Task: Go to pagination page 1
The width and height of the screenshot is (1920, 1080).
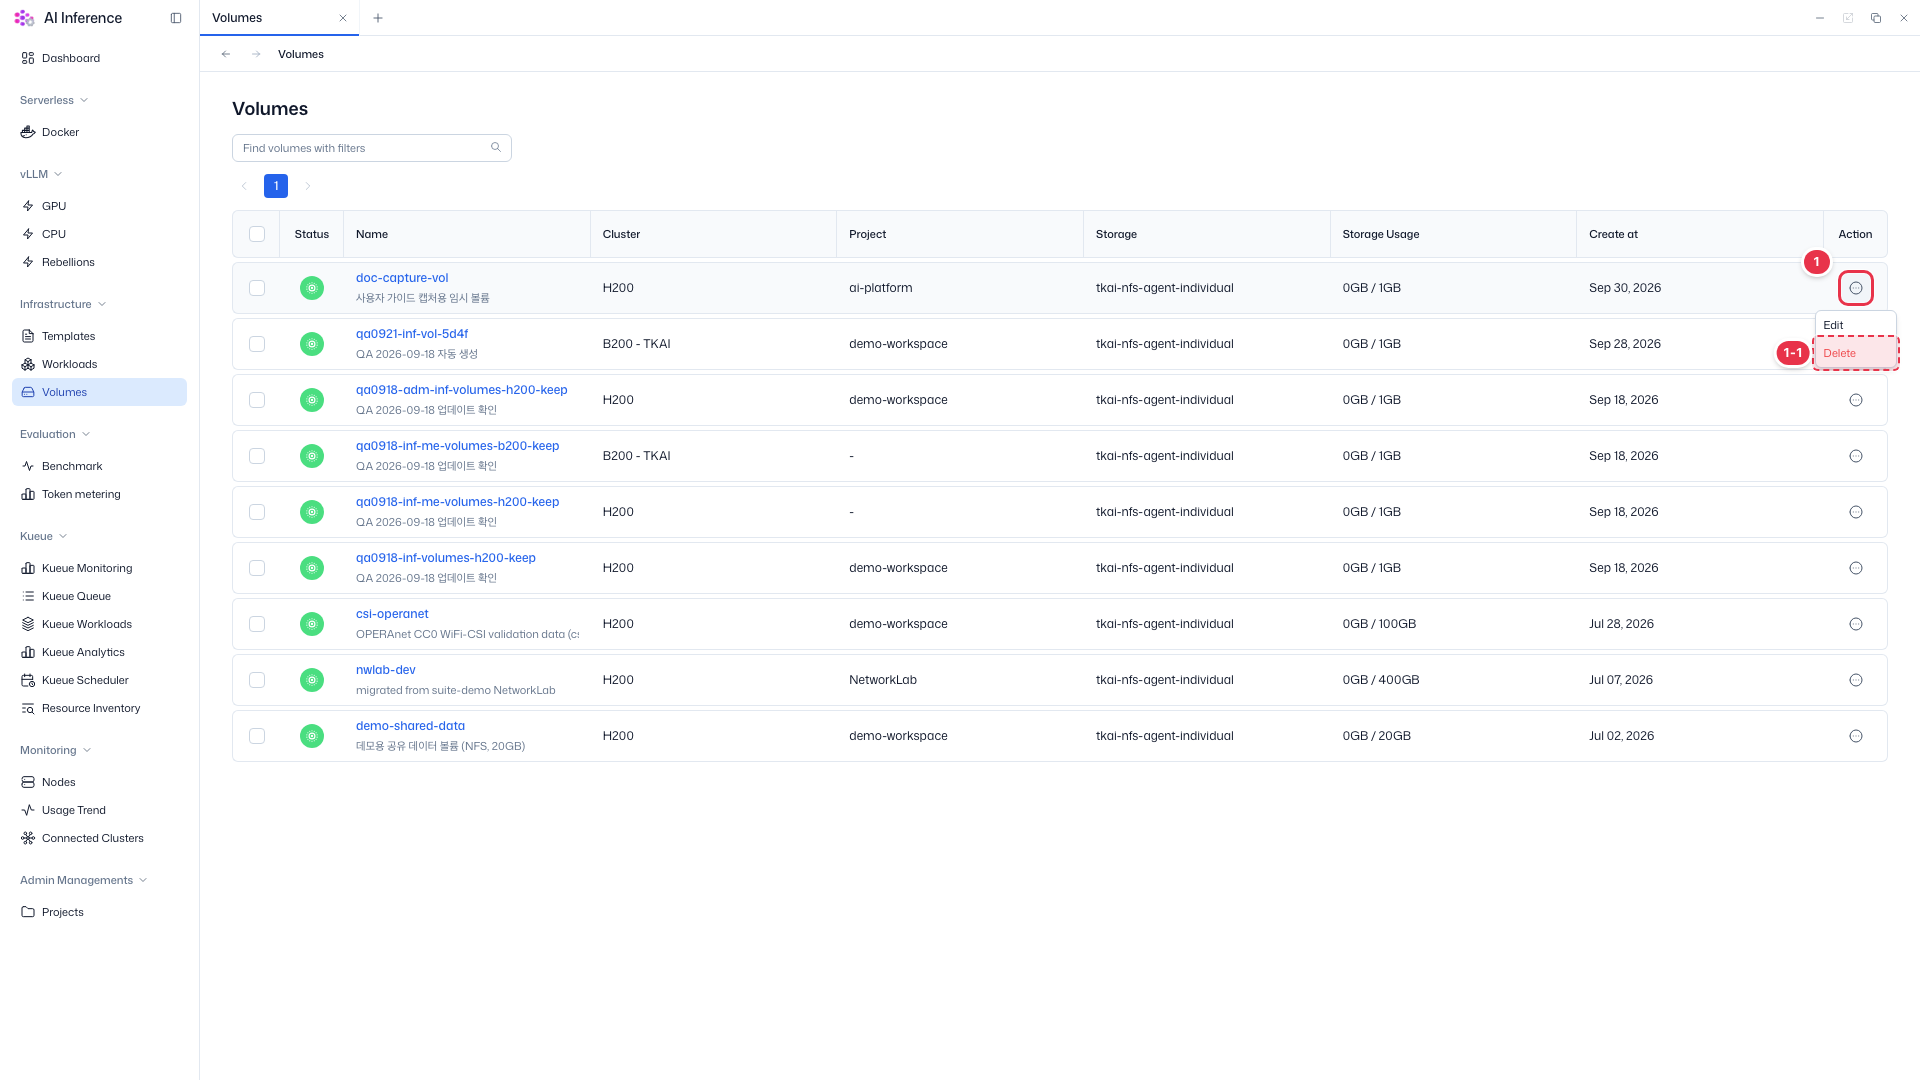Action: [x=276, y=186]
